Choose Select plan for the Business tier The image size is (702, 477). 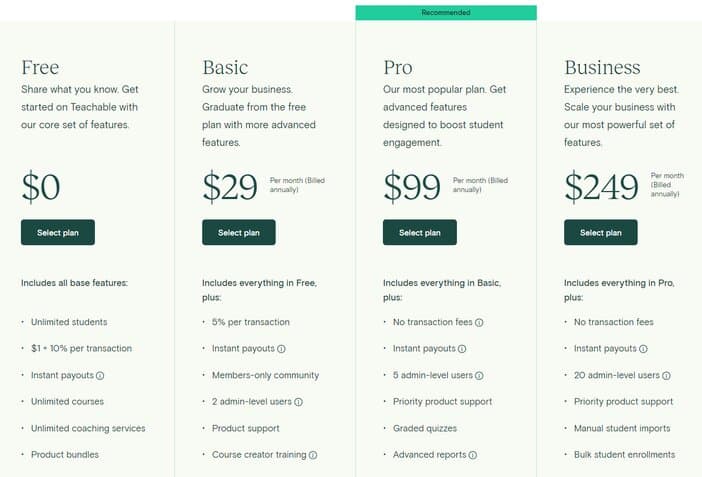[x=601, y=232]
